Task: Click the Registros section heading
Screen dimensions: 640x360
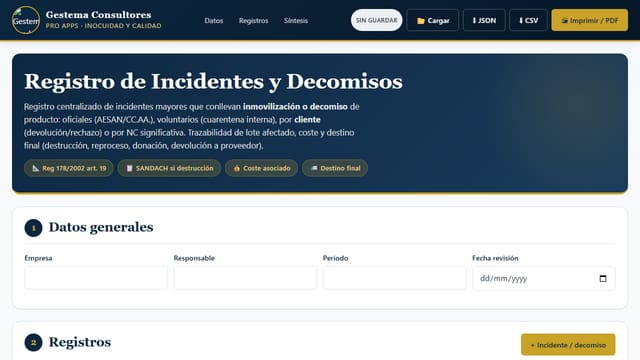Action: coord(80,342)
